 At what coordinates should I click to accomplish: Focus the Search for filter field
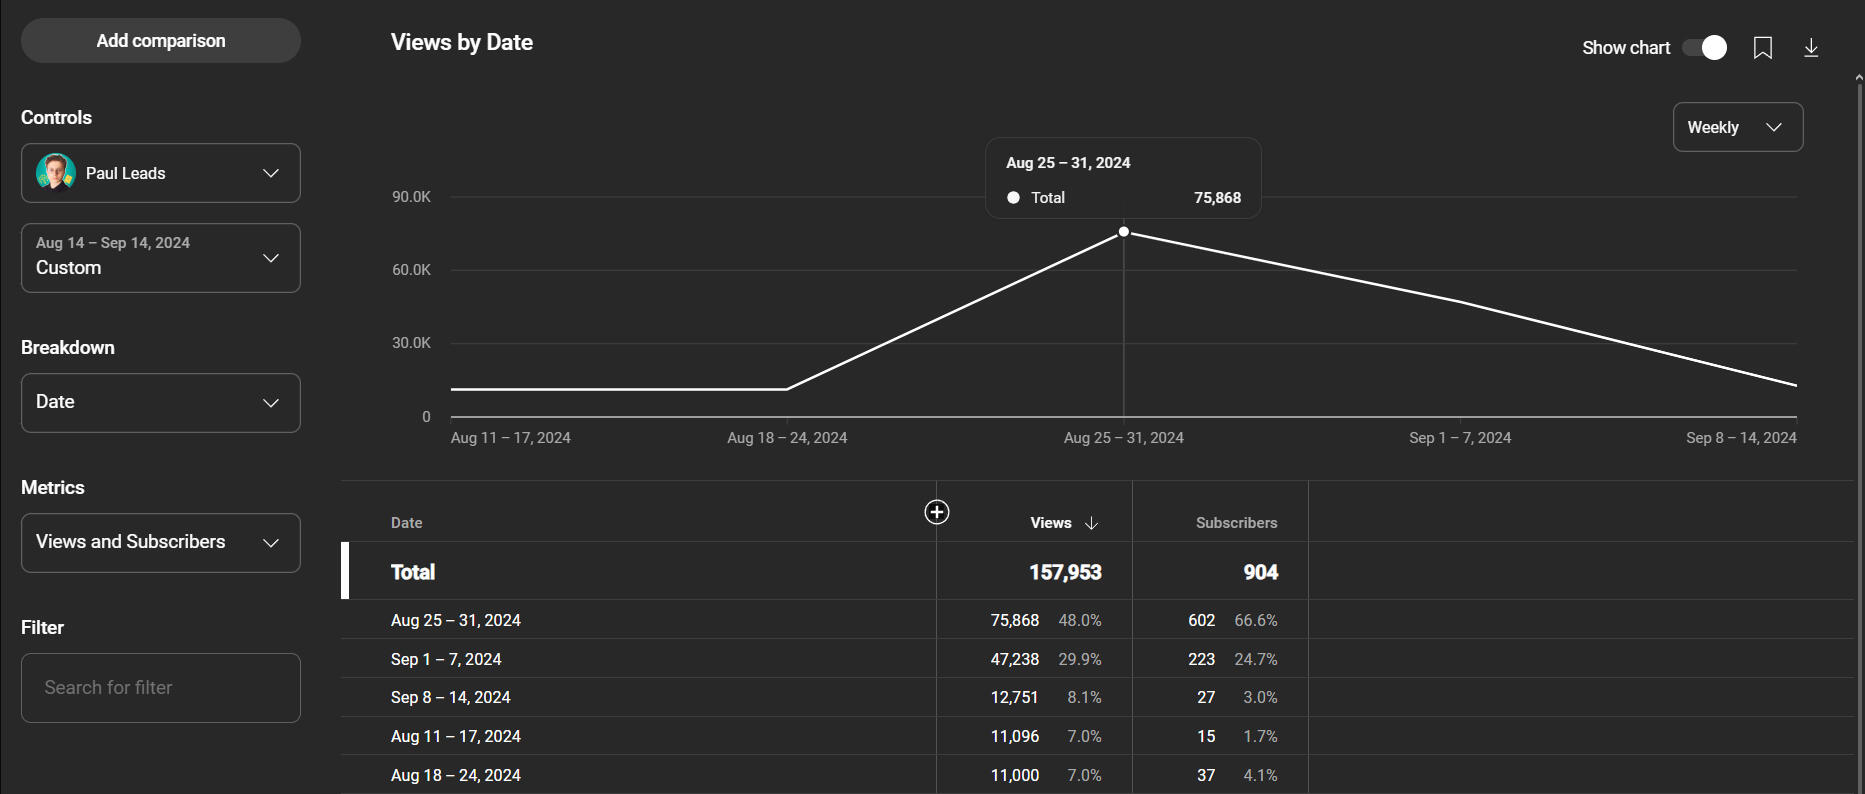(x=160, y=688)
